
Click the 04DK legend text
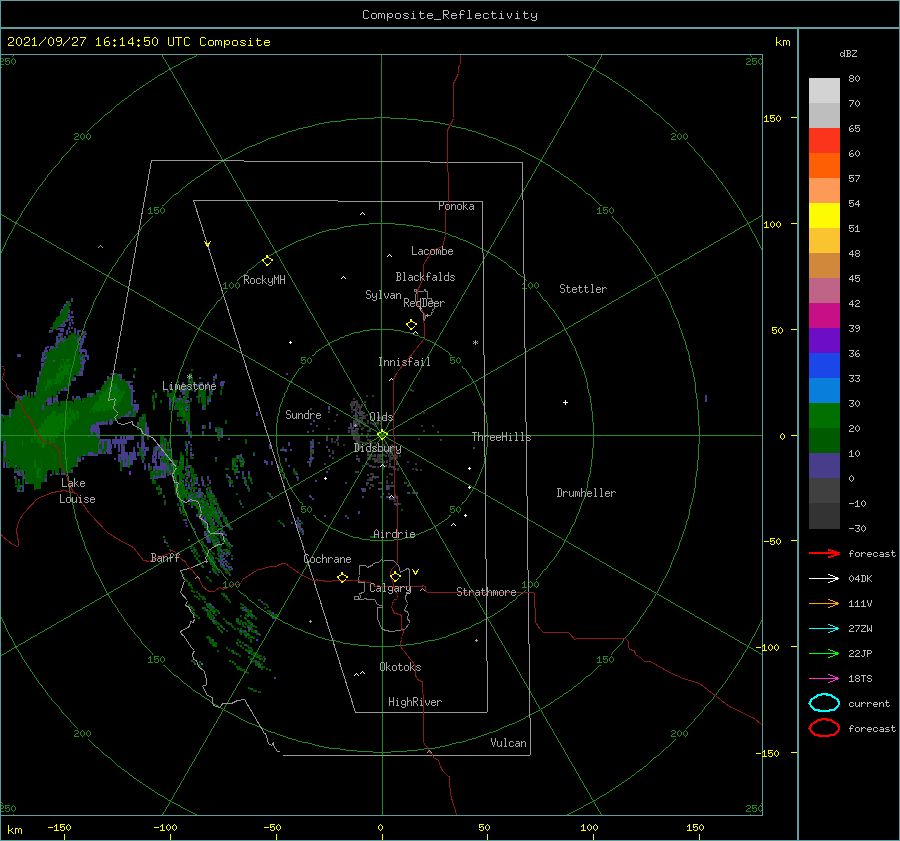click(860, 578)
